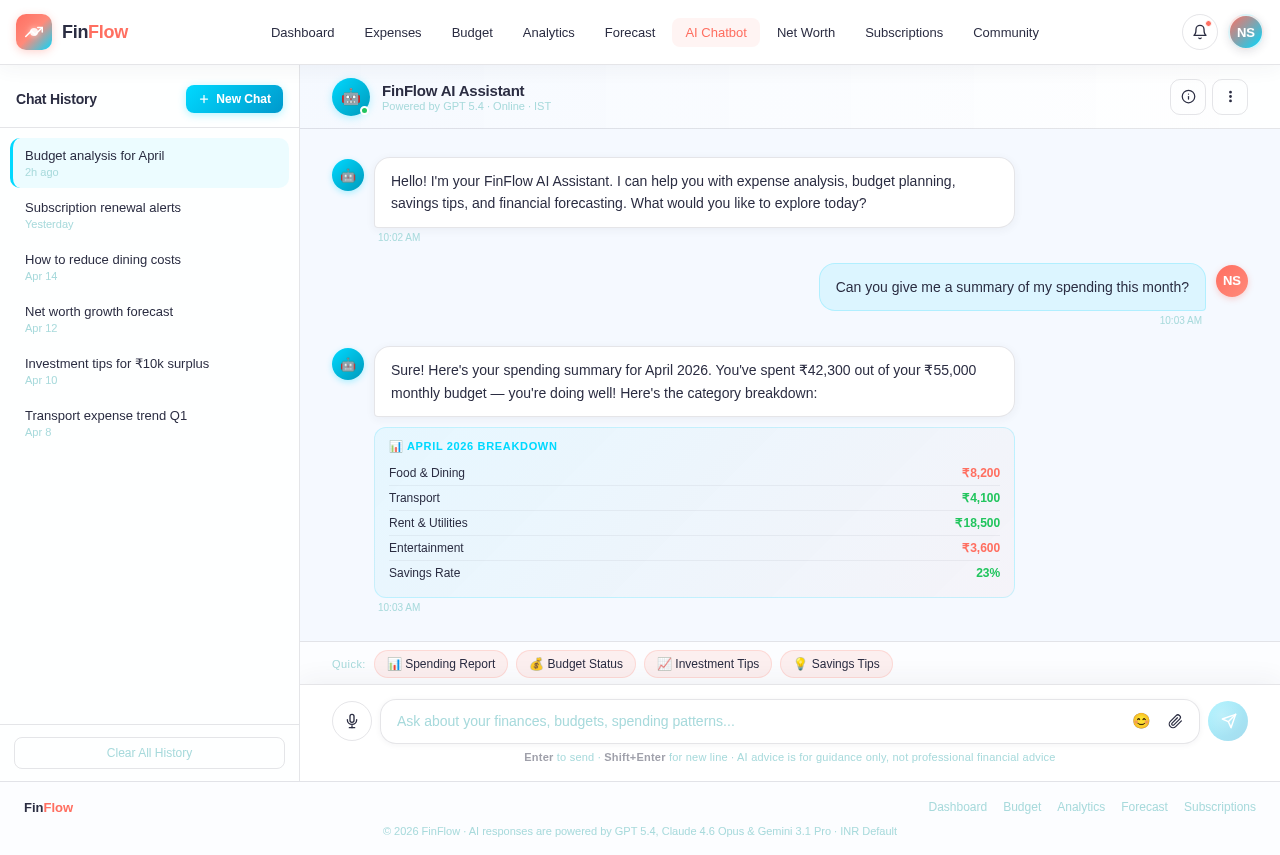Click the footer Forecast link

tap(1144, 807)
